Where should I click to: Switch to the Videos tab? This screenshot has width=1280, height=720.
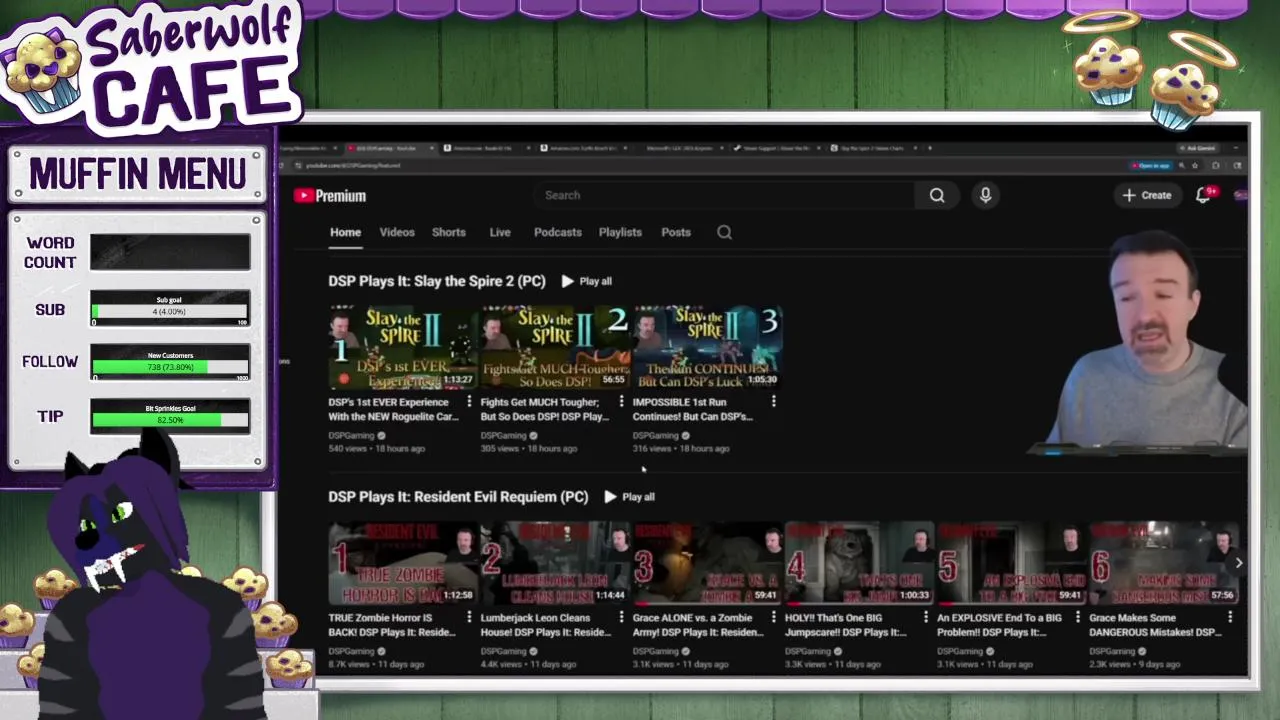pyautogui.click(x=397, y=232)
